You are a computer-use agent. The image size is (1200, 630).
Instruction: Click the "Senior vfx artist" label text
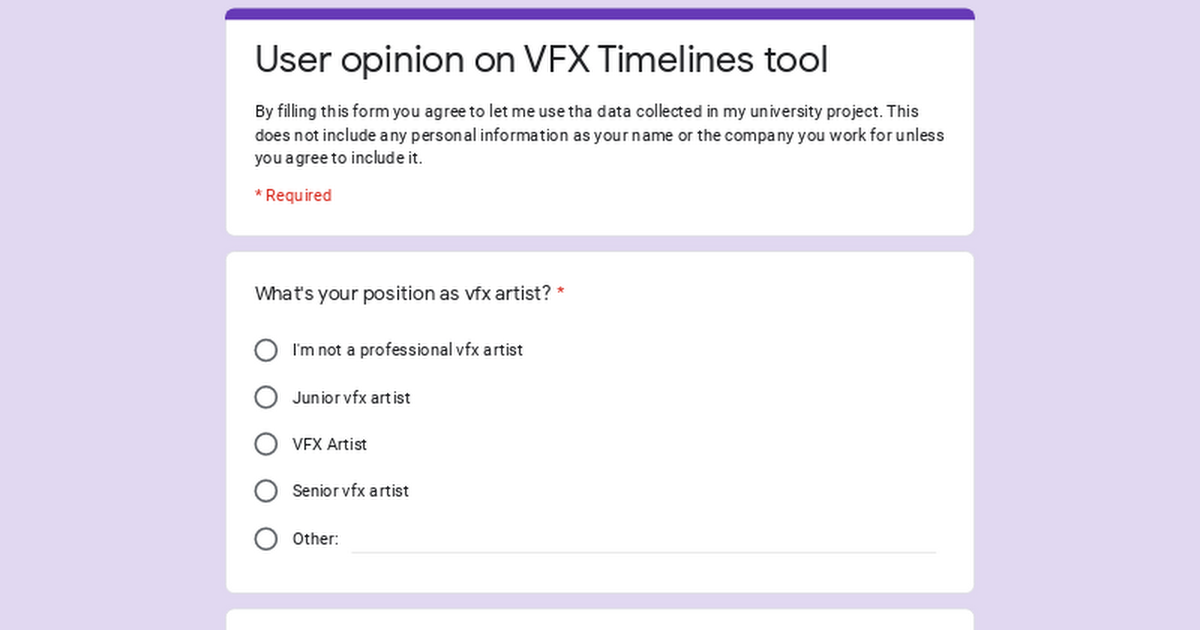pos(350,491)
